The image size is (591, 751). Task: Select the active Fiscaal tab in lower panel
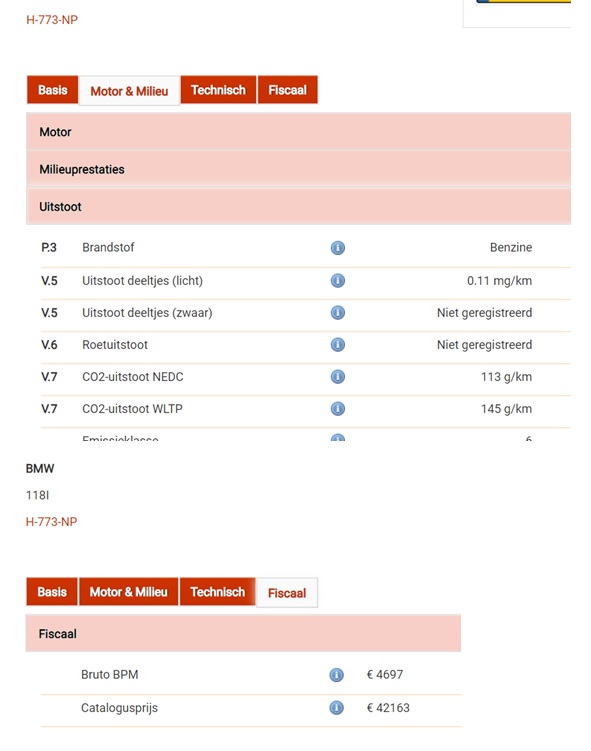tap(287, 593)
